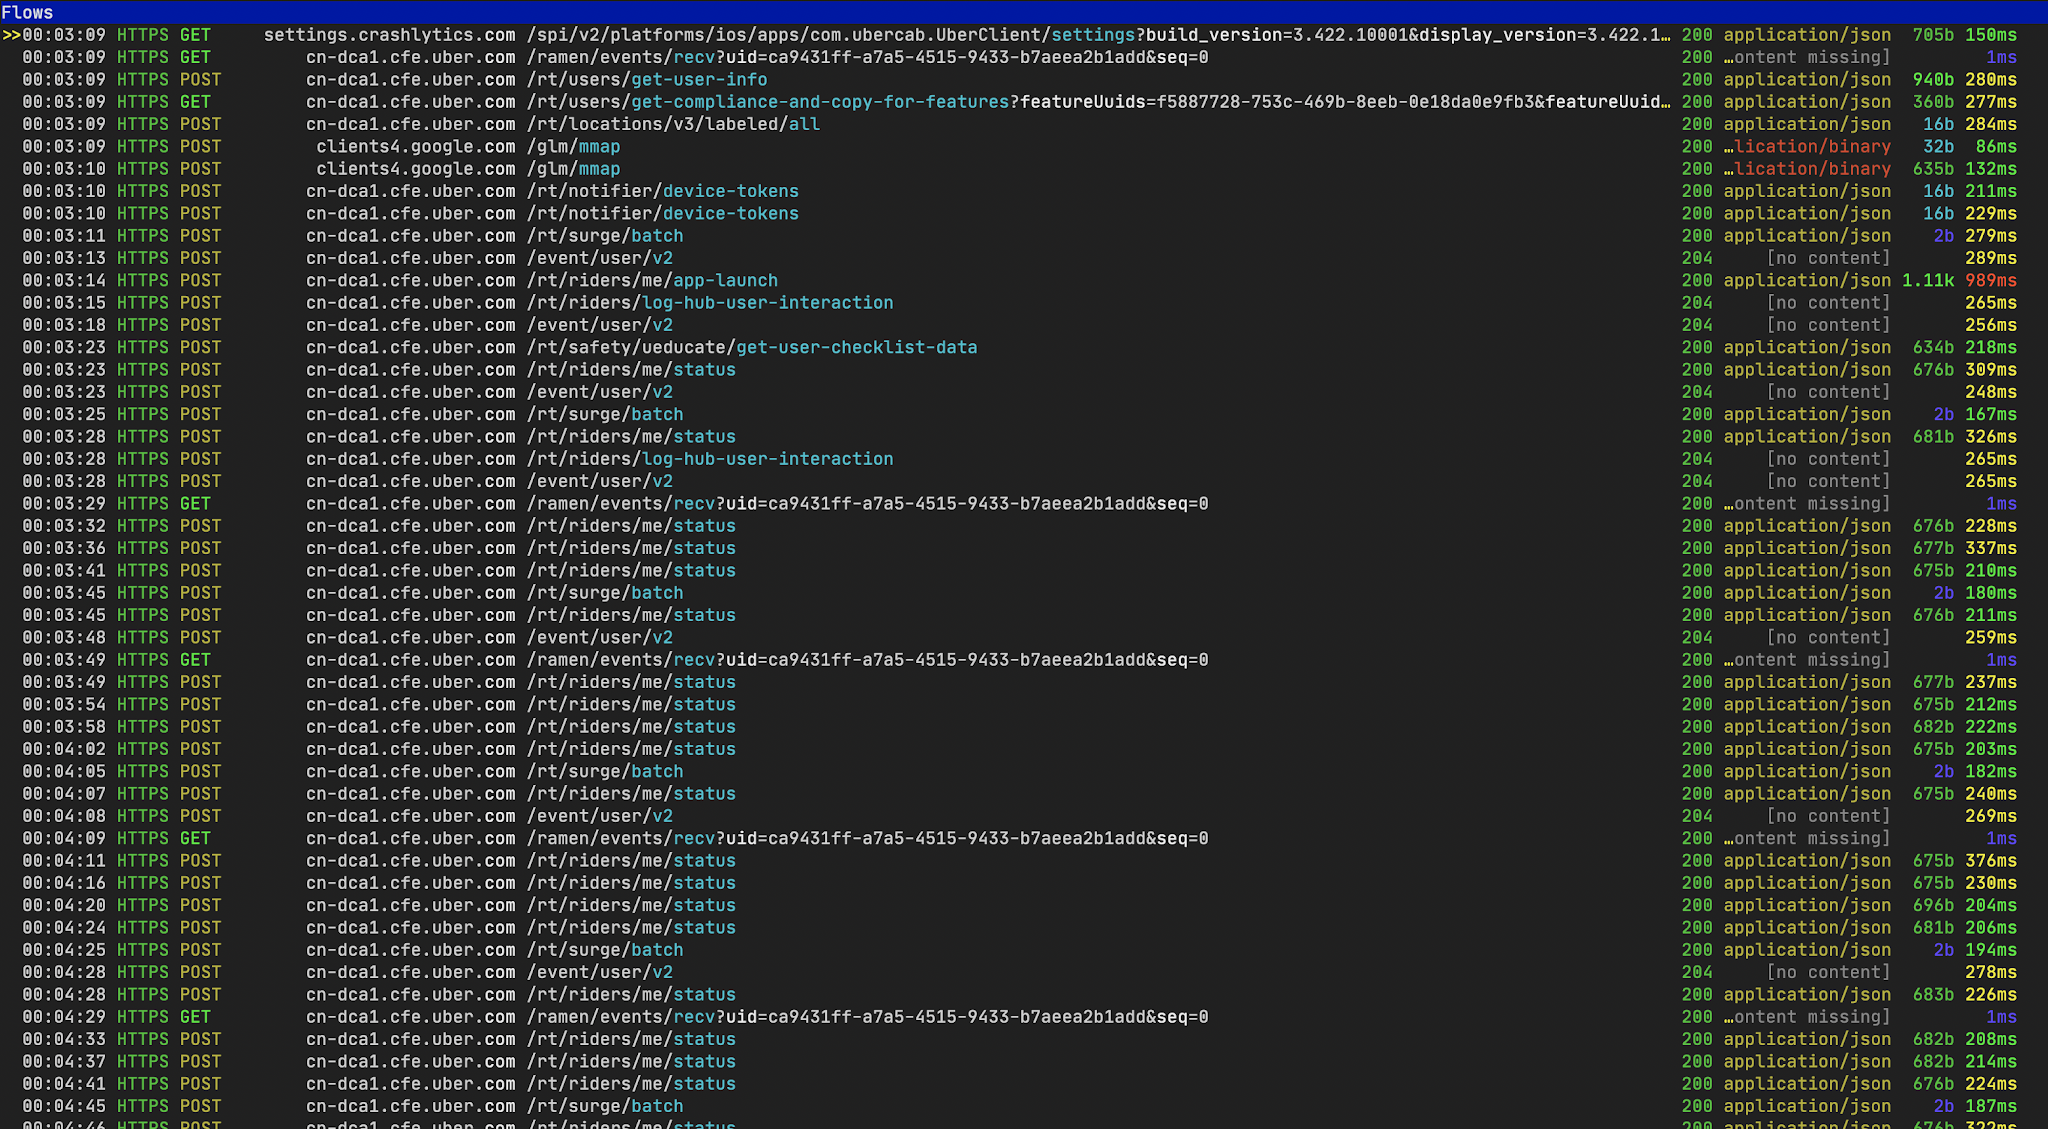
Task: Click the Flows title header
Action: click(28, 12)
